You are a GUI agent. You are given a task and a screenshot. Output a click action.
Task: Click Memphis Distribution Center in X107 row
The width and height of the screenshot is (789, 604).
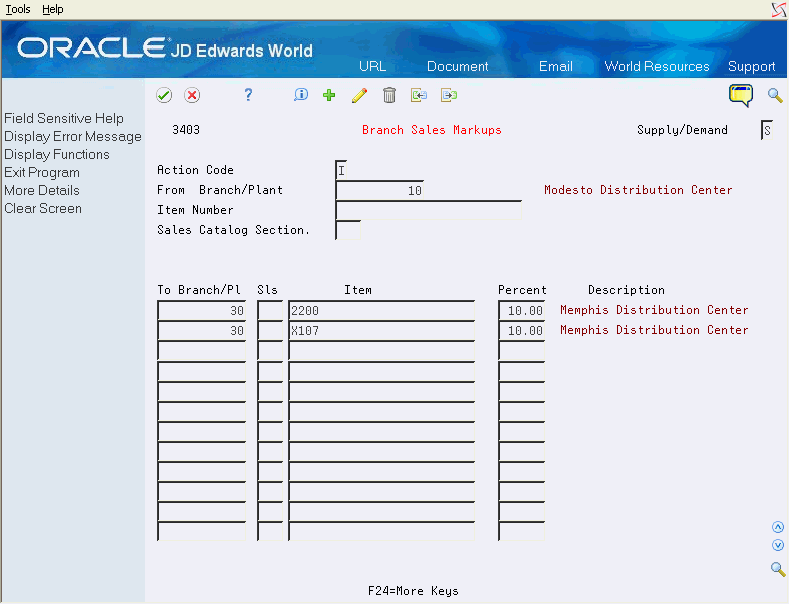tap(654, 330)
